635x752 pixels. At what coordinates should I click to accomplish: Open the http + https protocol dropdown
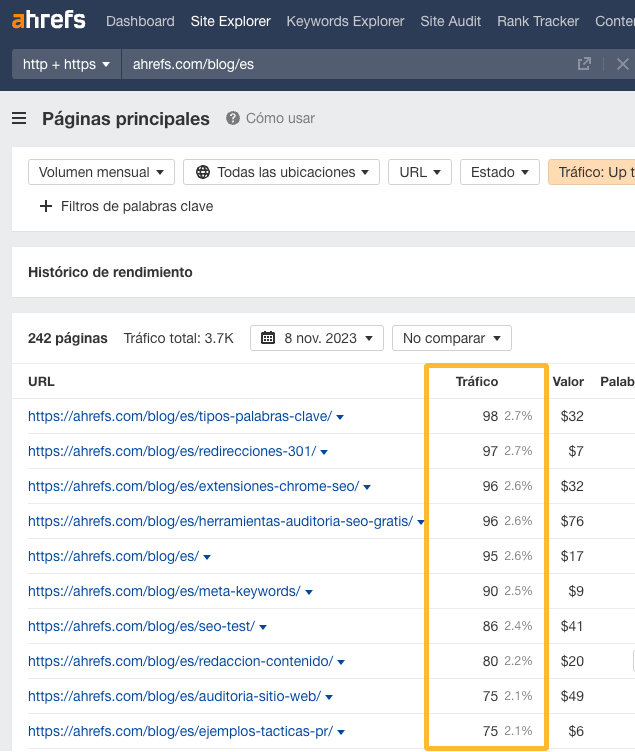click(x=66, y=64)
